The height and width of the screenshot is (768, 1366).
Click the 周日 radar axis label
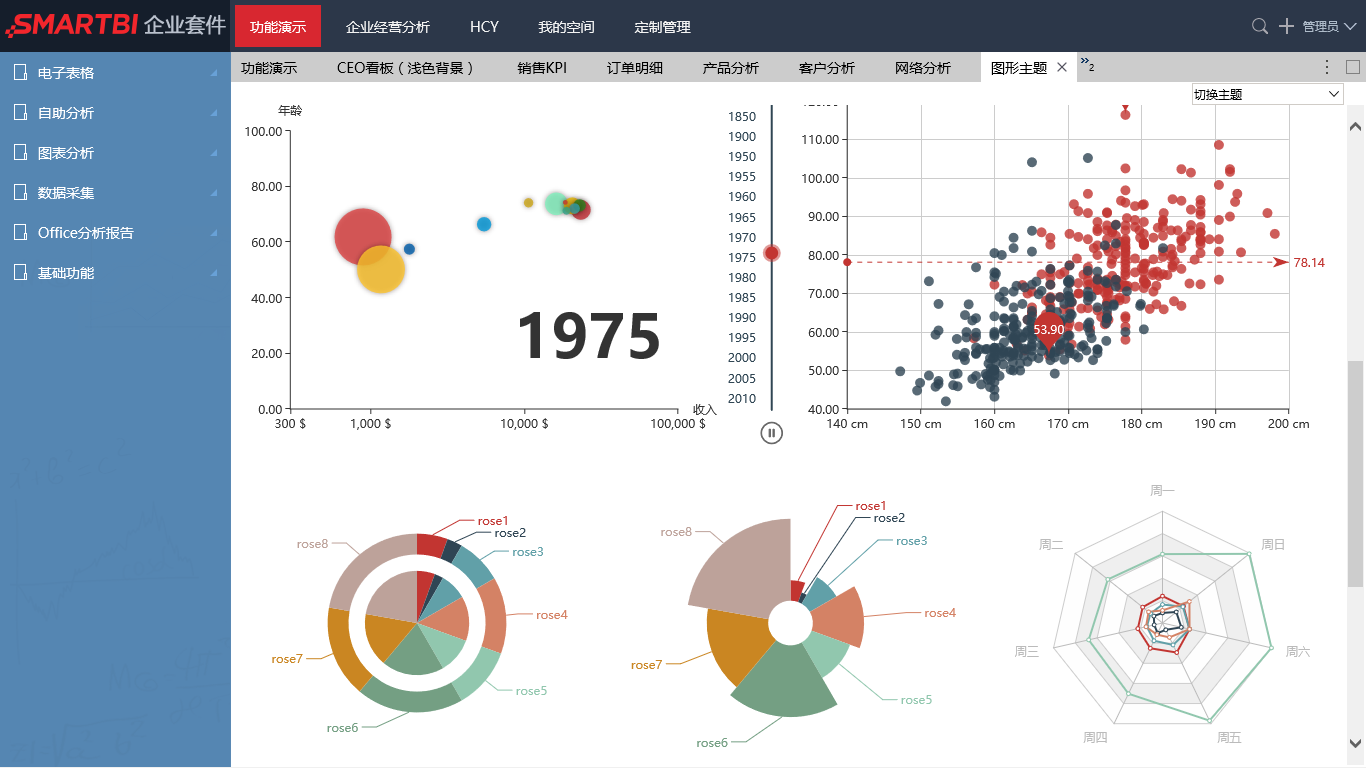tap(1273, 545)
